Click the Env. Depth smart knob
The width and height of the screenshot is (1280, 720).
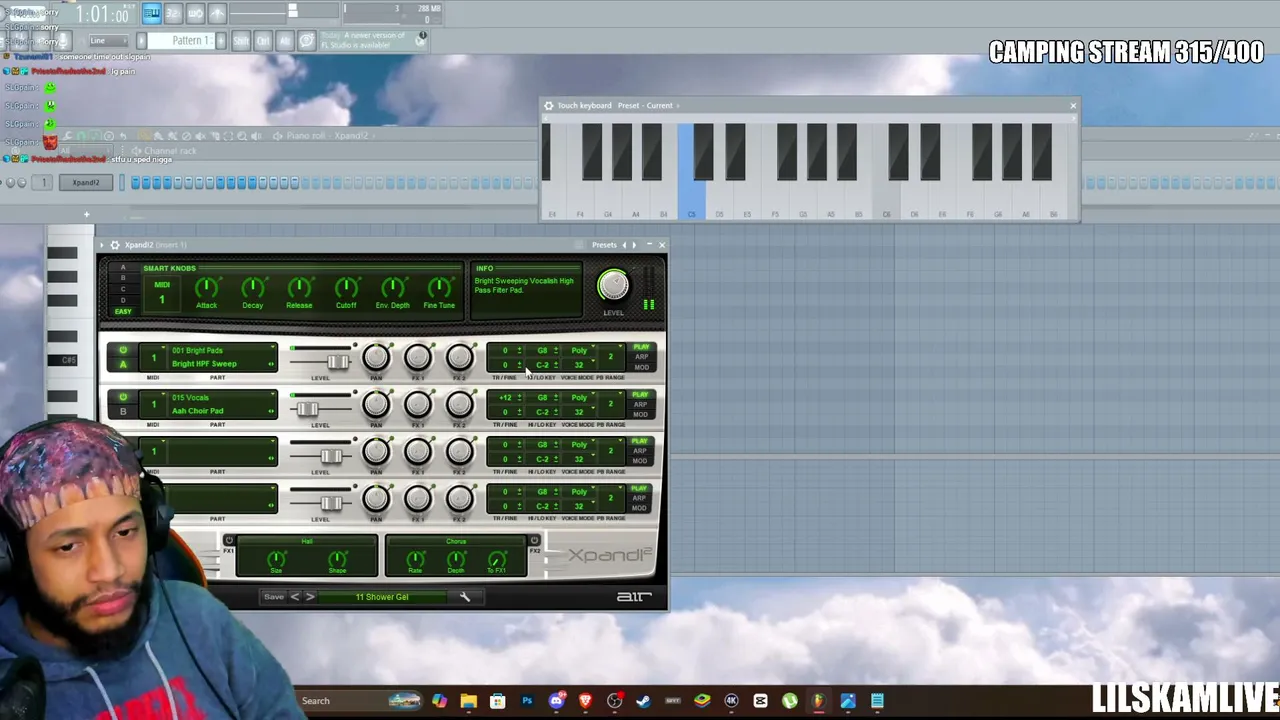coord(392,288)
